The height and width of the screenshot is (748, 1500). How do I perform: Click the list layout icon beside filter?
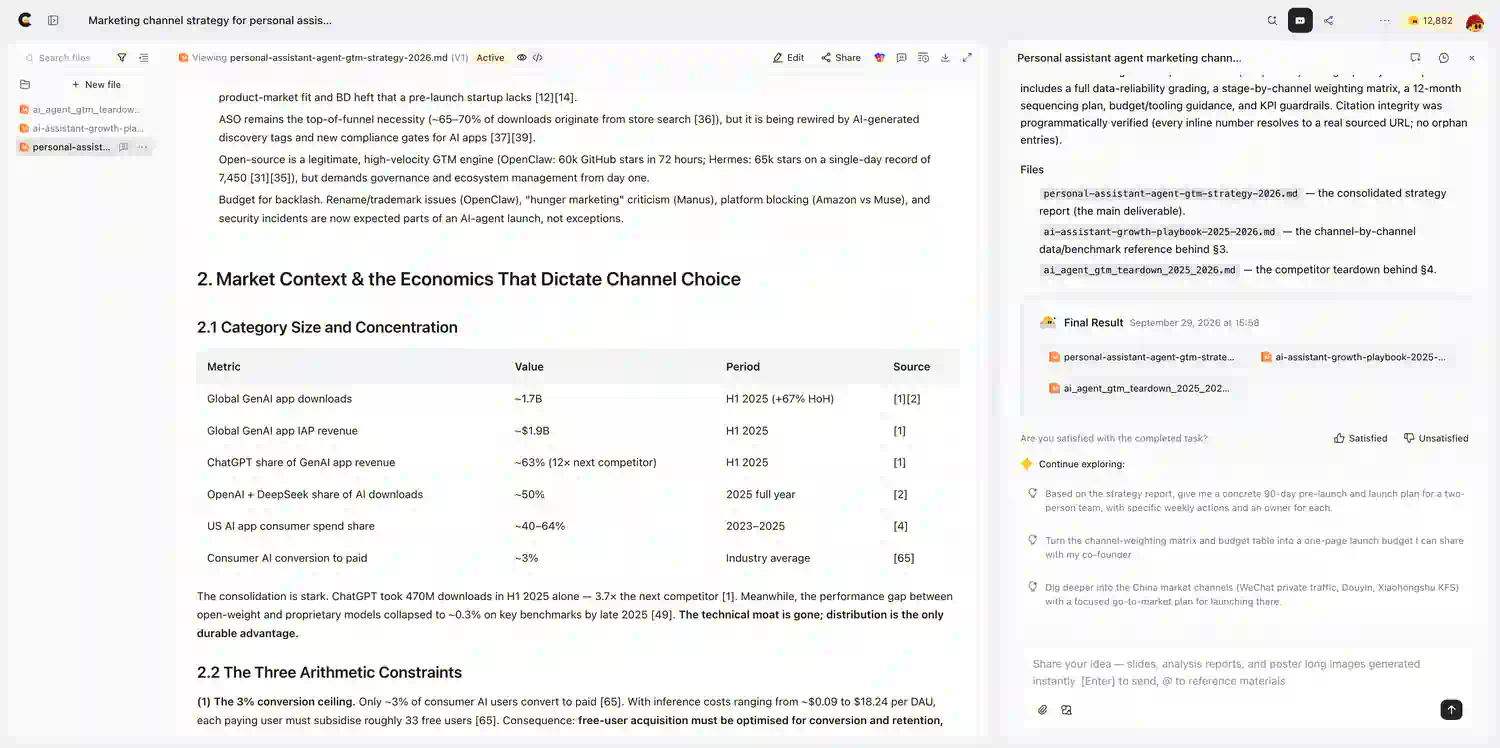pyautogui.click(x=144, y=58)
